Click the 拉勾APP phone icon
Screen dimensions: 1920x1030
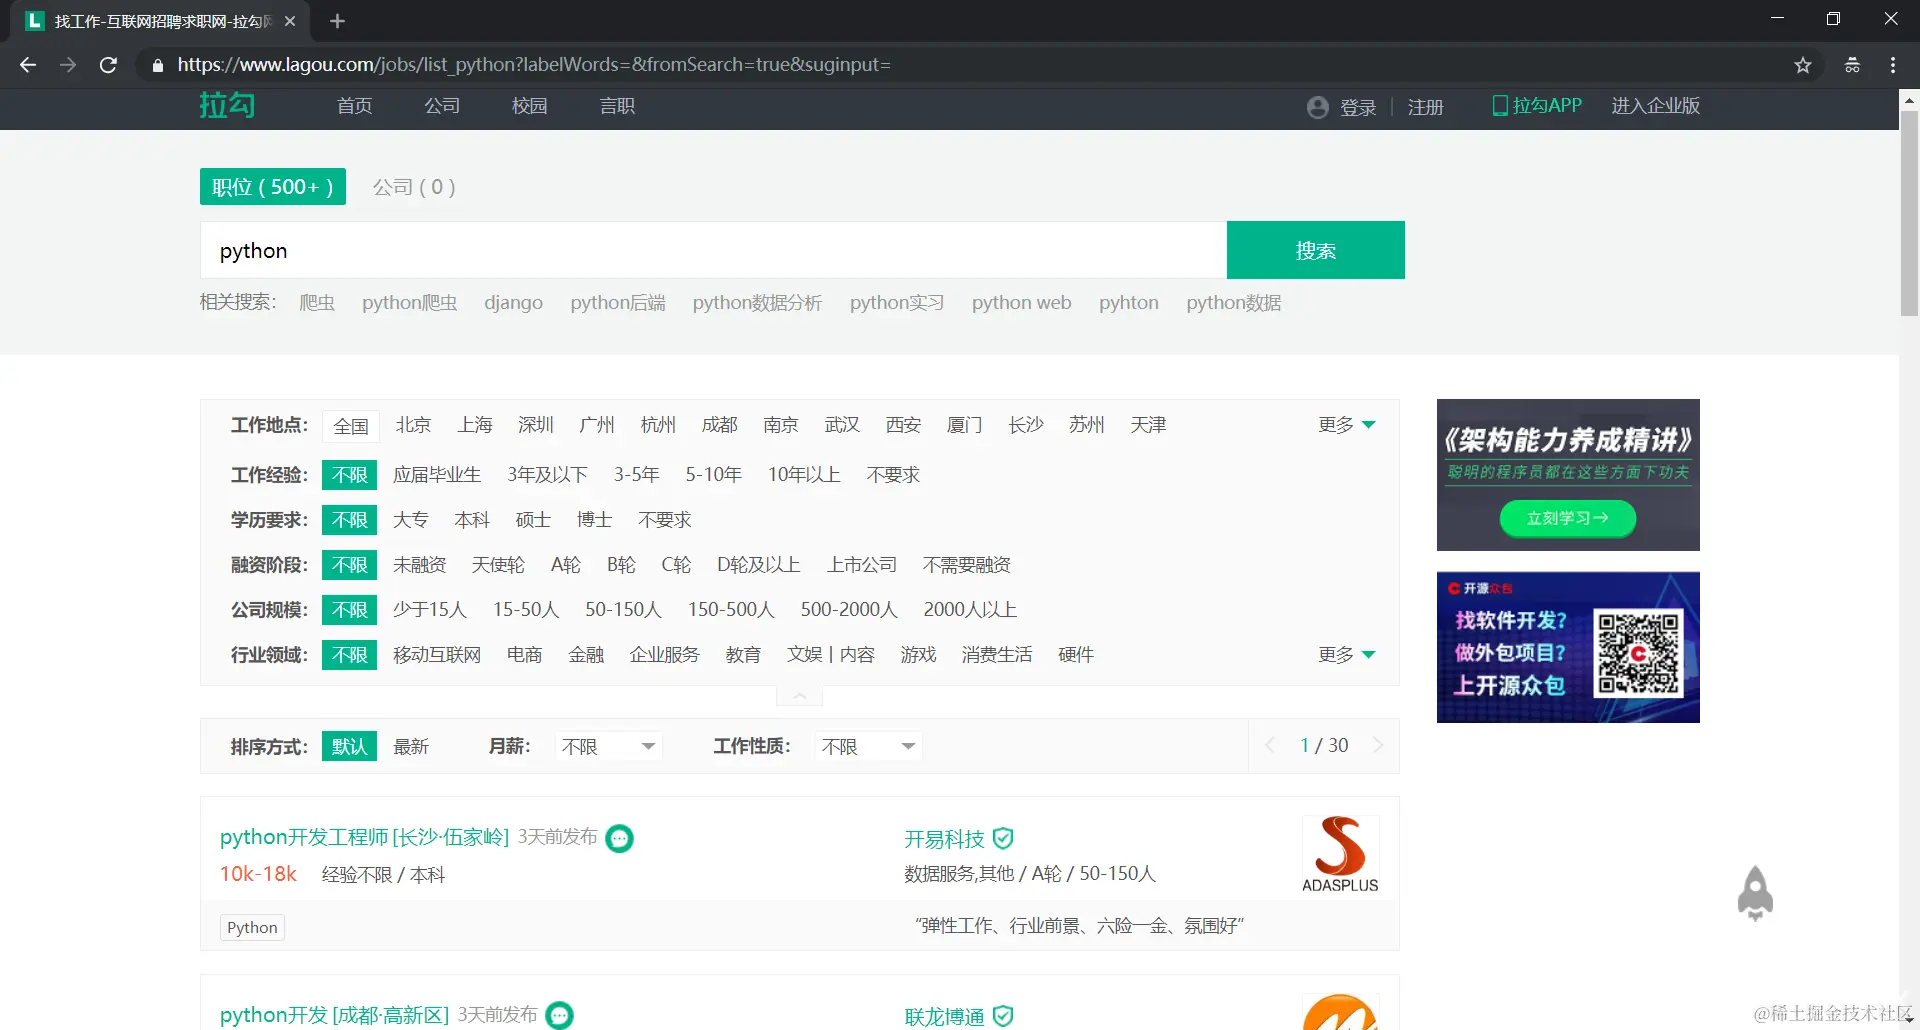pos(1500,105)
